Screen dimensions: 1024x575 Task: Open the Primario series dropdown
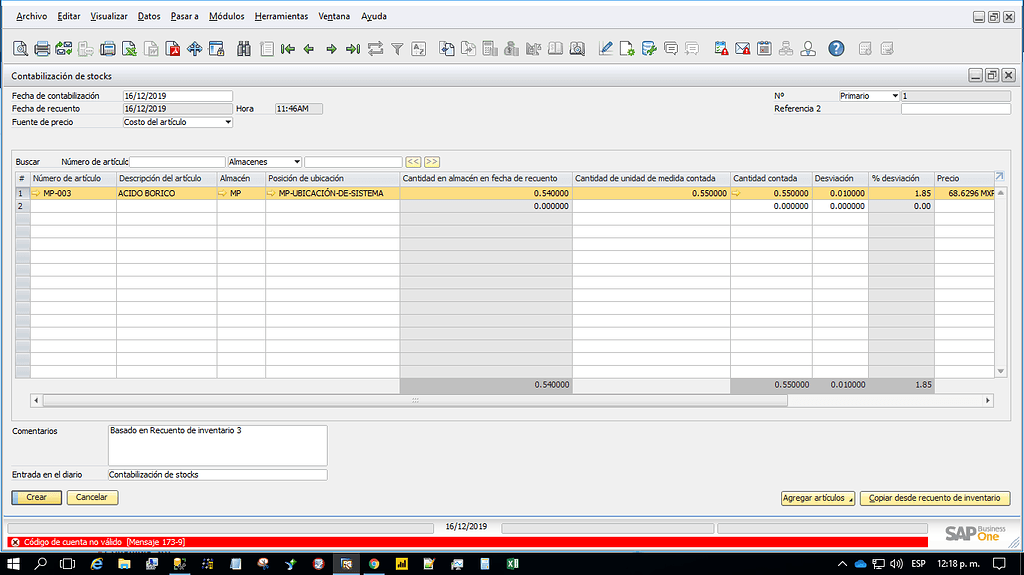point(895,96)
